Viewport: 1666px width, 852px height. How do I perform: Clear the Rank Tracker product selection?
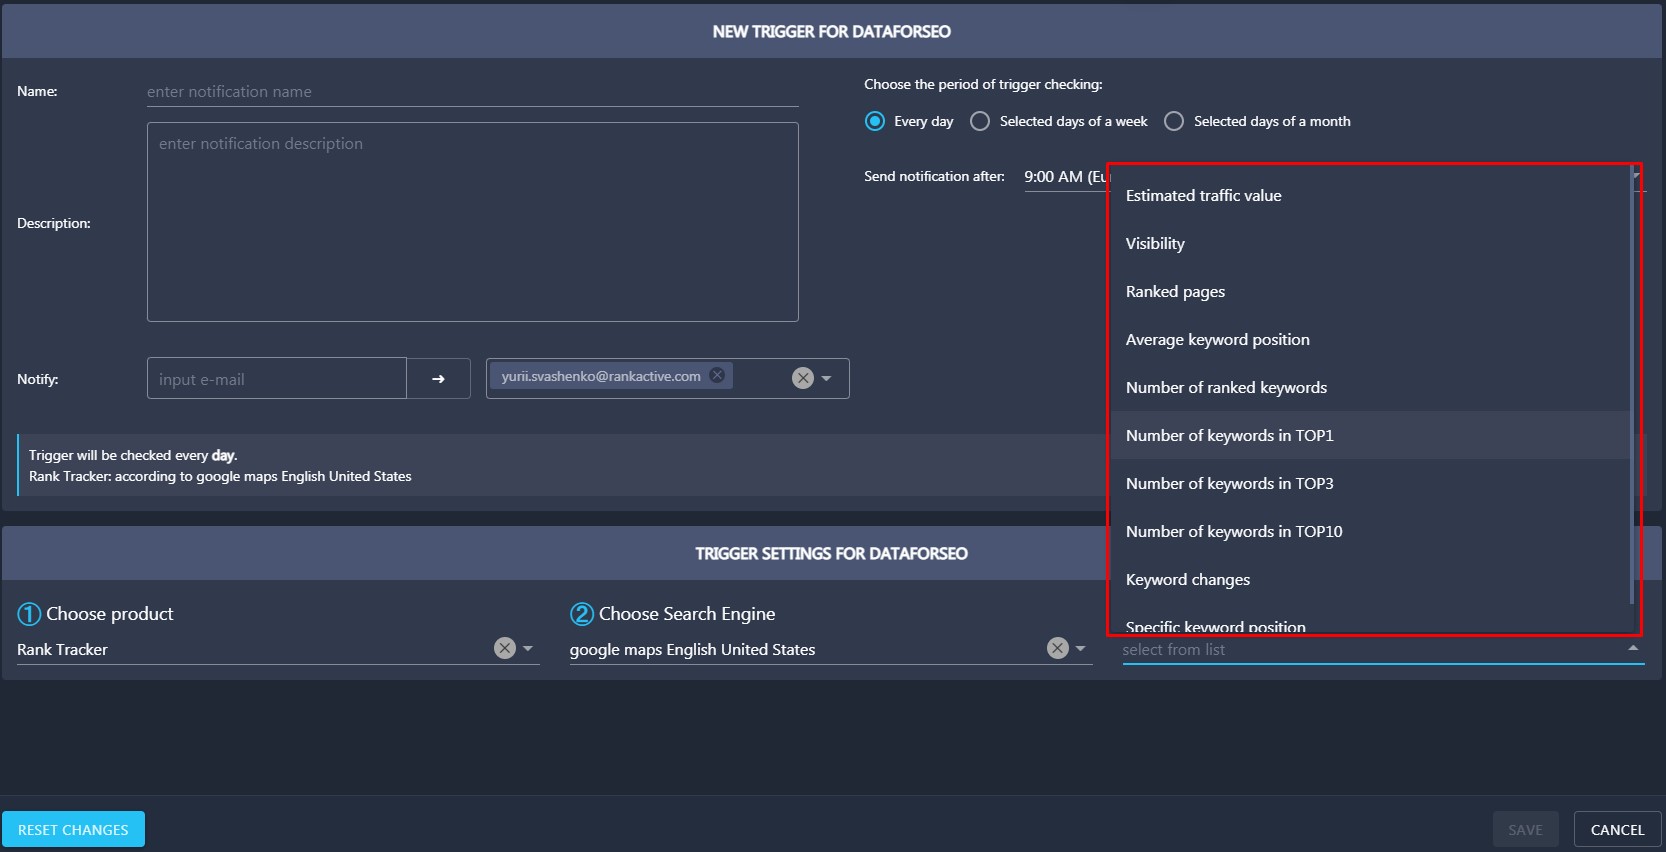[x=505, y=648]
